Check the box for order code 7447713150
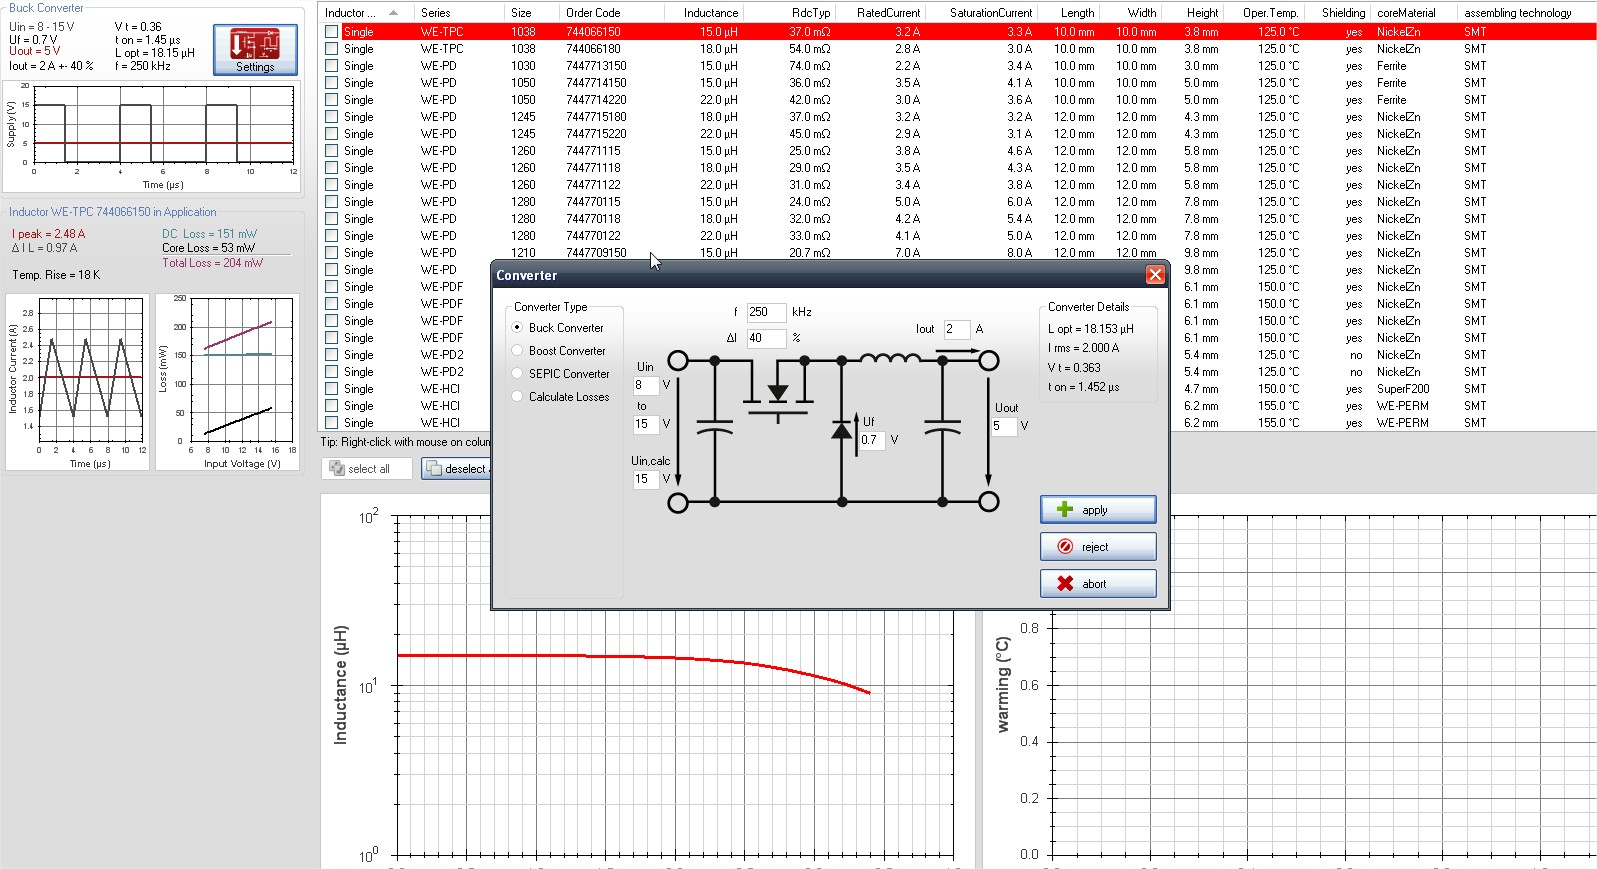Viewport: 1597px width, 869px height. tap(331, 66)
